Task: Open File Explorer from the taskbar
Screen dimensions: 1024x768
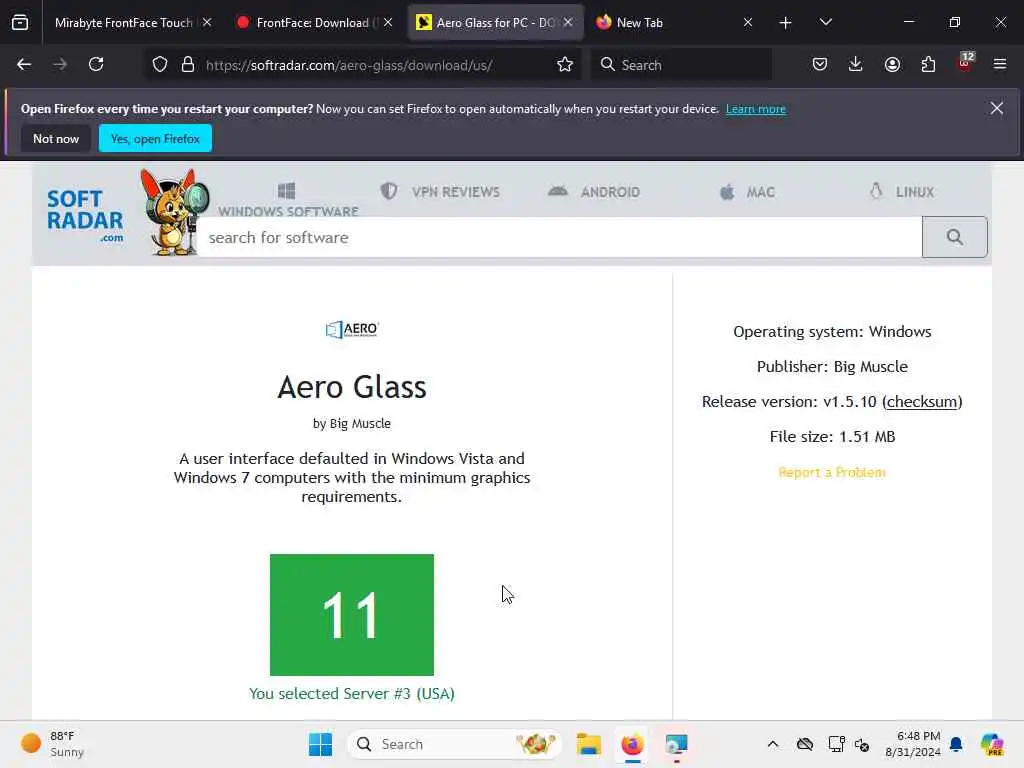Action: (589, 744)
